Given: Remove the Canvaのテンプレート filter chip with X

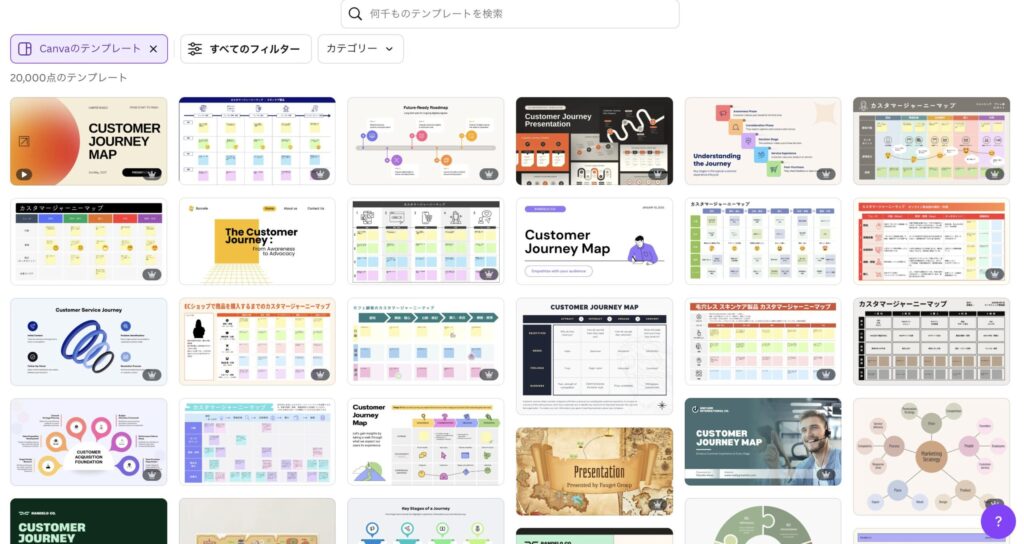Looking at the screenshot, I should coord(153,49).
